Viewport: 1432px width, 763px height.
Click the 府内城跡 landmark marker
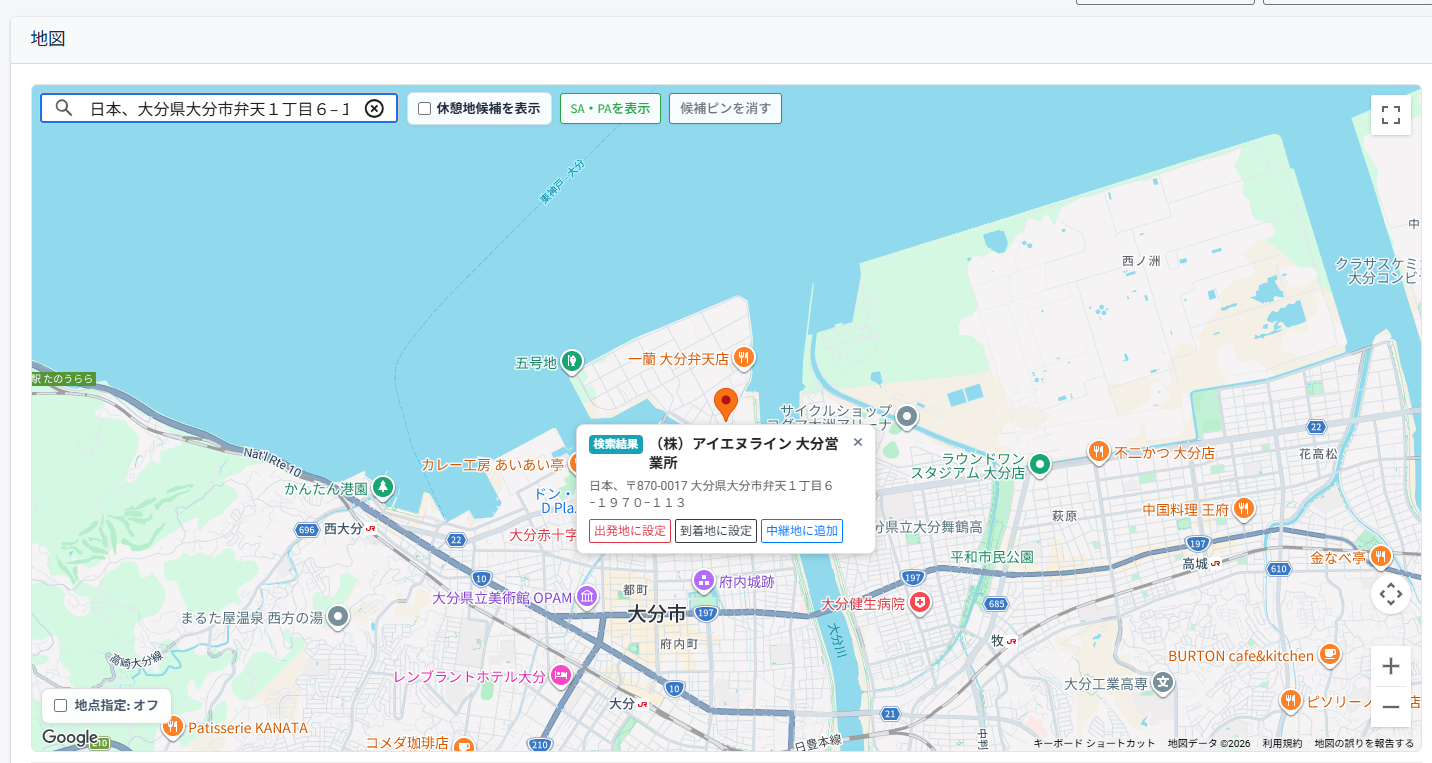tap(704, 581)
